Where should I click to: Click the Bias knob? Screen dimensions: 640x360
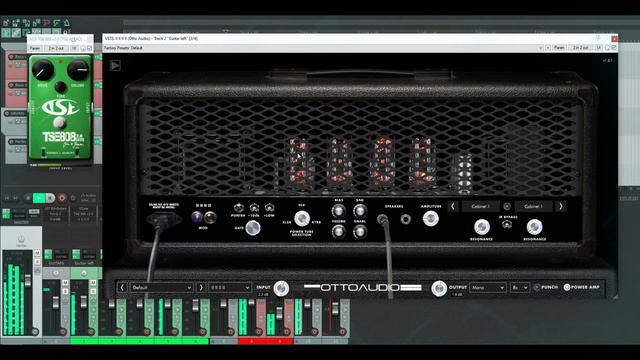[x=338, y=211]
